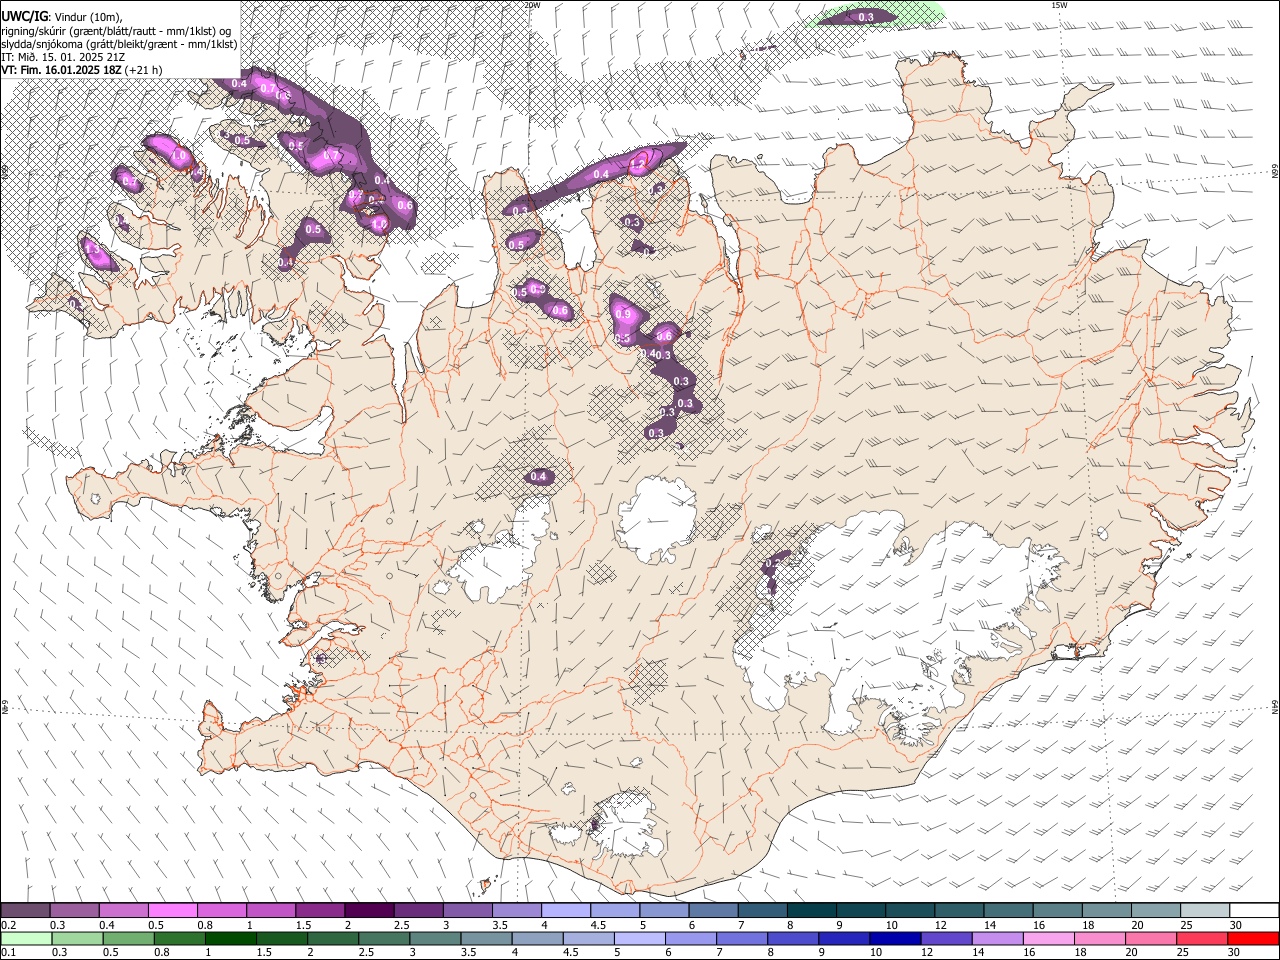Click the lavender swatch right of the upper-row 4
This screenshot has height=960, width=1280.
pyautogui.click(x=565, y=911)
